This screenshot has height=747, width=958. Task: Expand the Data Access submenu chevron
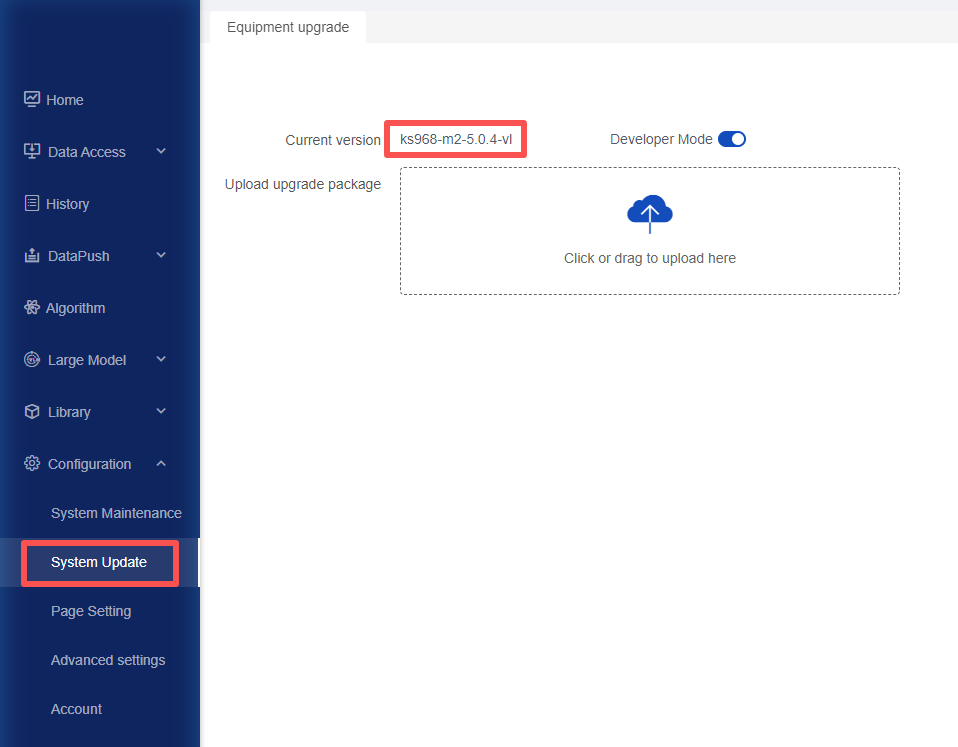click(161, 151)
